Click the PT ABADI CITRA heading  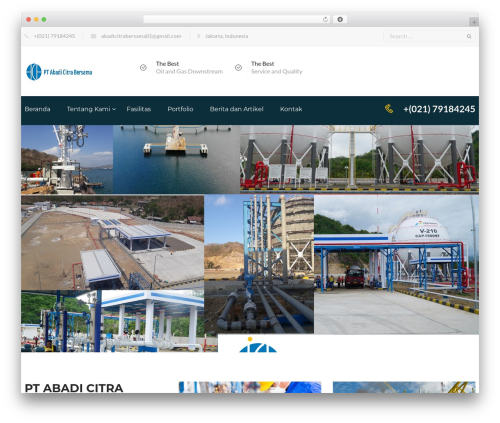(x=74, y=388)
